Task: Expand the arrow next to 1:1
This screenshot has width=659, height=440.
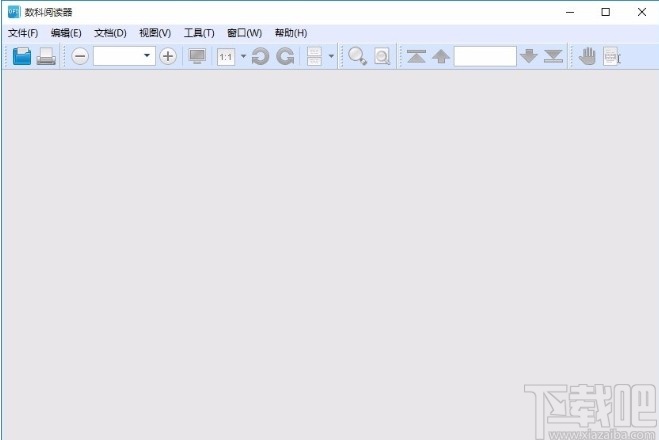Action: (x=243, y=56)
